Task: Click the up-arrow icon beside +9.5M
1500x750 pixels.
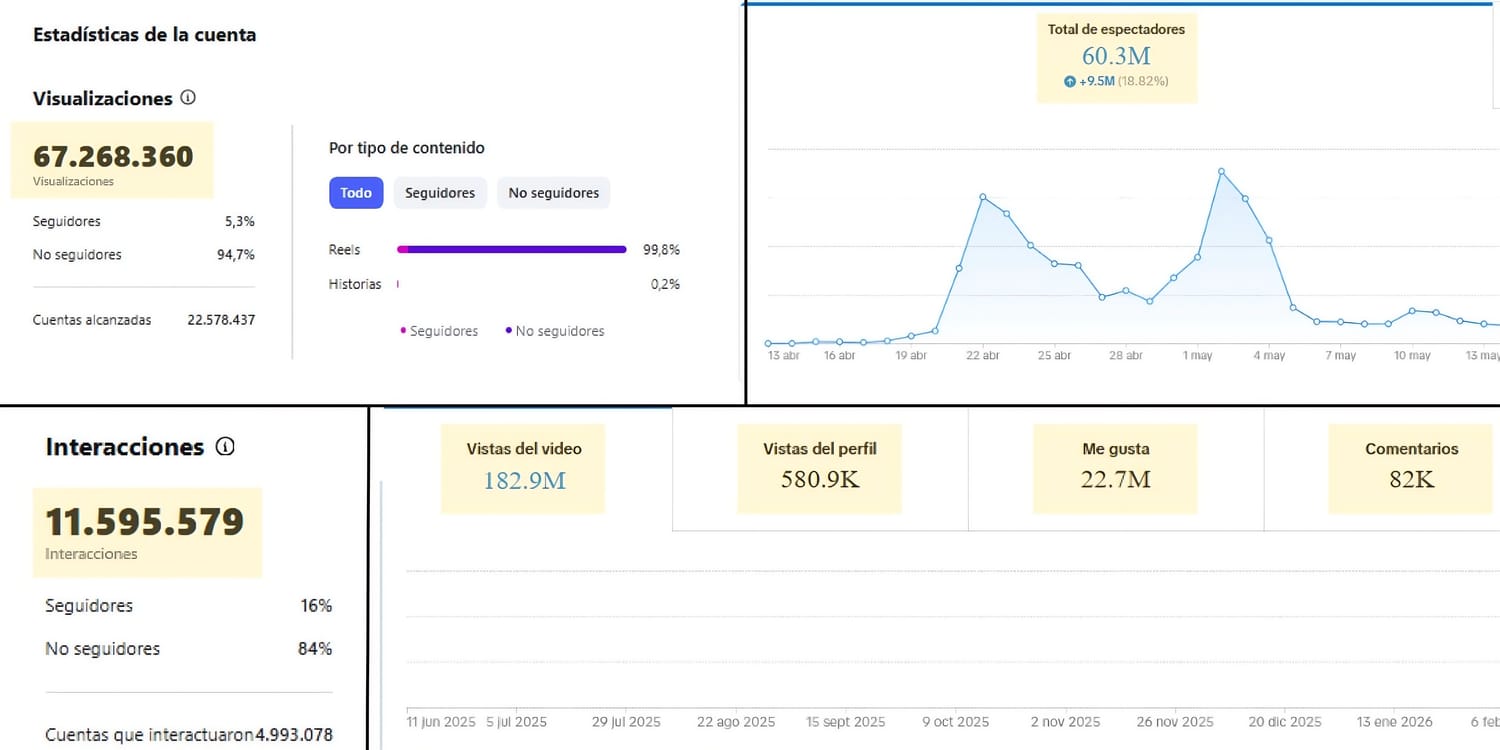Action: click(x=1070, y=81)
